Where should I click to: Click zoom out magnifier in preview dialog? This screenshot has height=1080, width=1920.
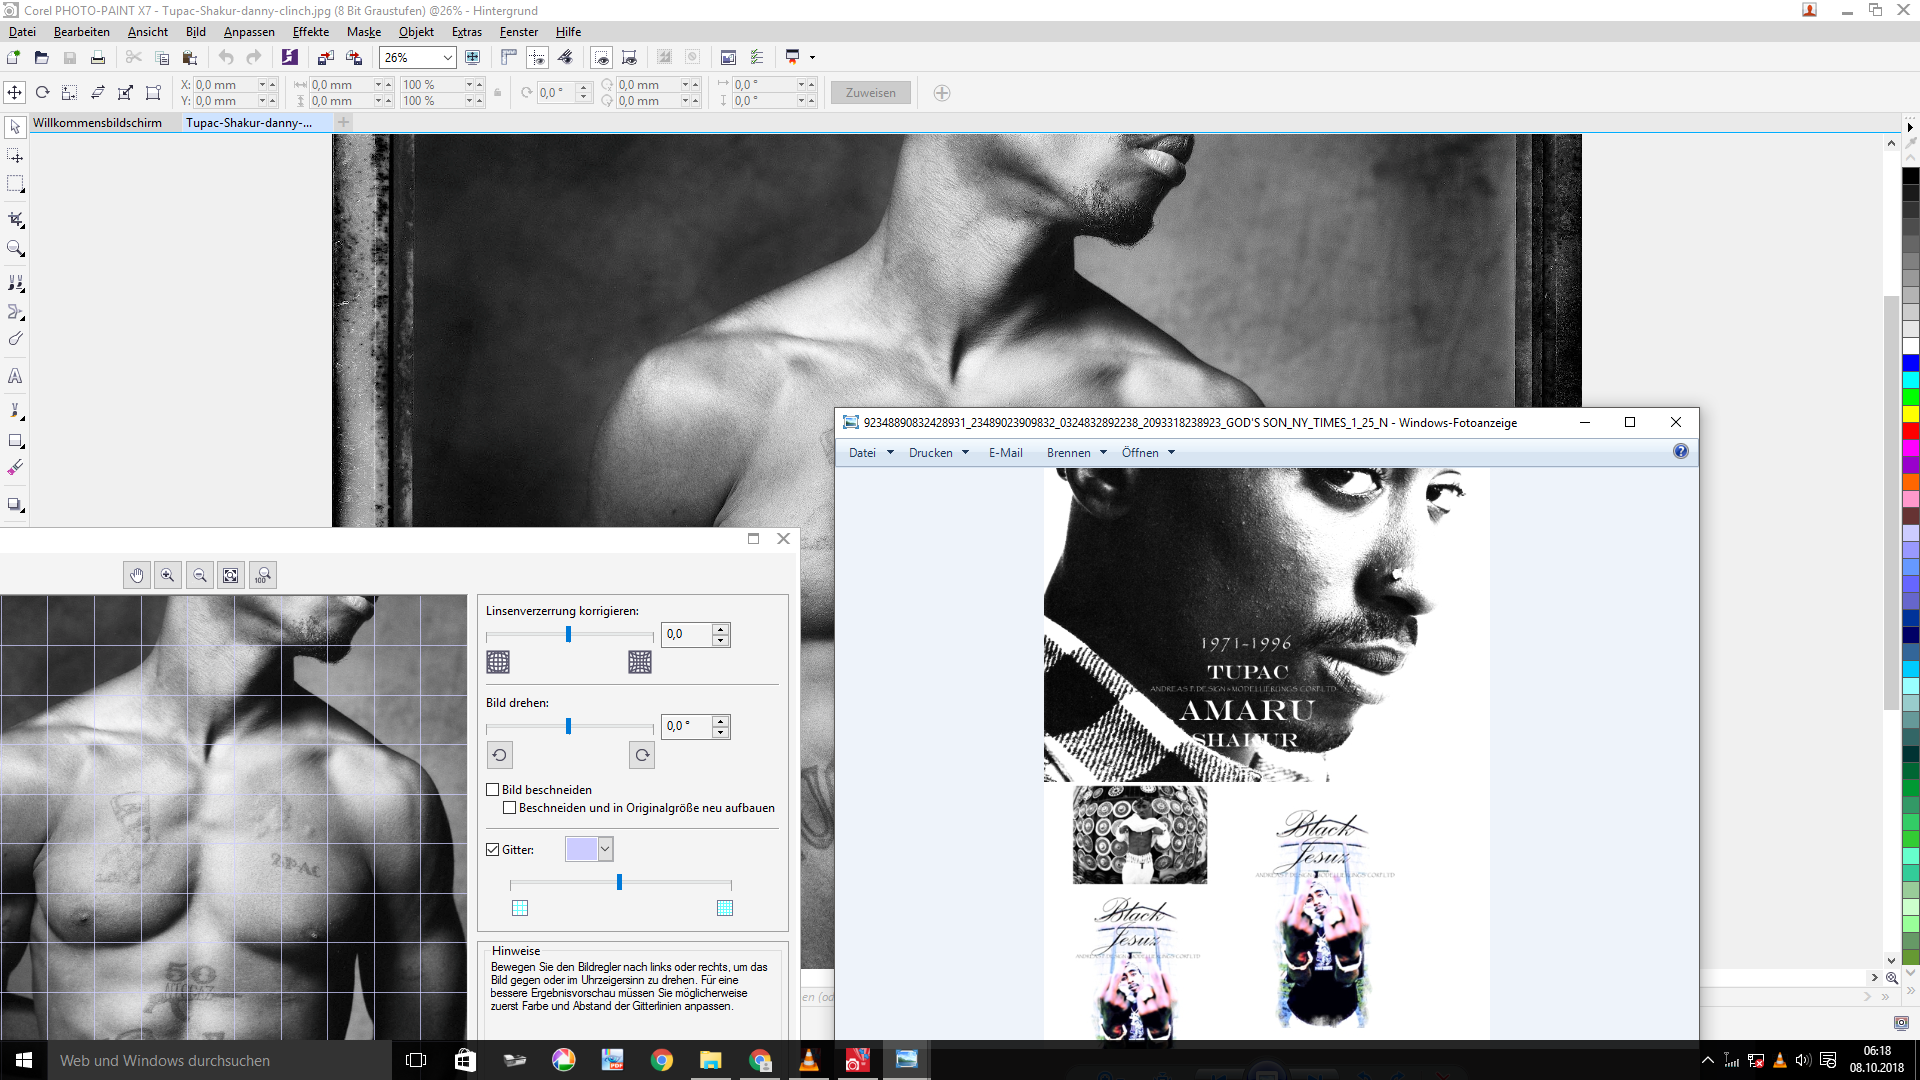[200, 575]
